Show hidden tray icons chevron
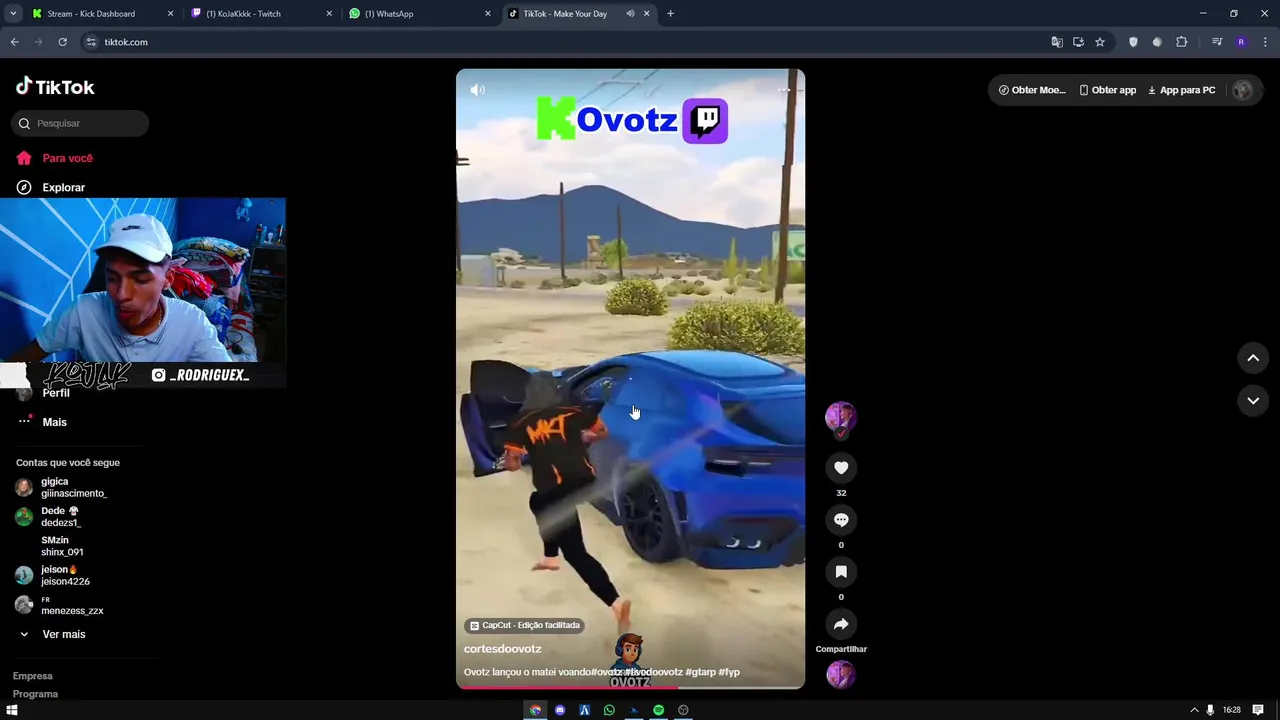This screenshot has height=720, width=1280. coord(1193,710)
